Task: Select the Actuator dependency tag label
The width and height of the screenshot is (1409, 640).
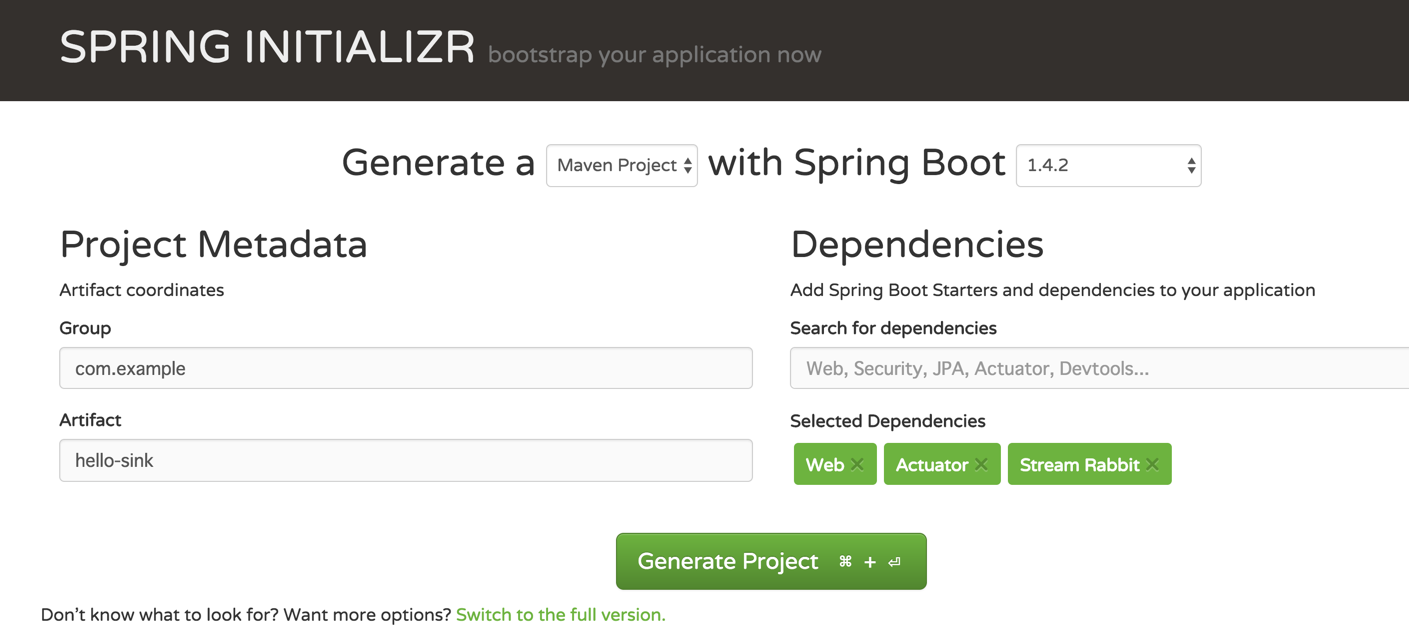Action: click(x=931, y=465)
